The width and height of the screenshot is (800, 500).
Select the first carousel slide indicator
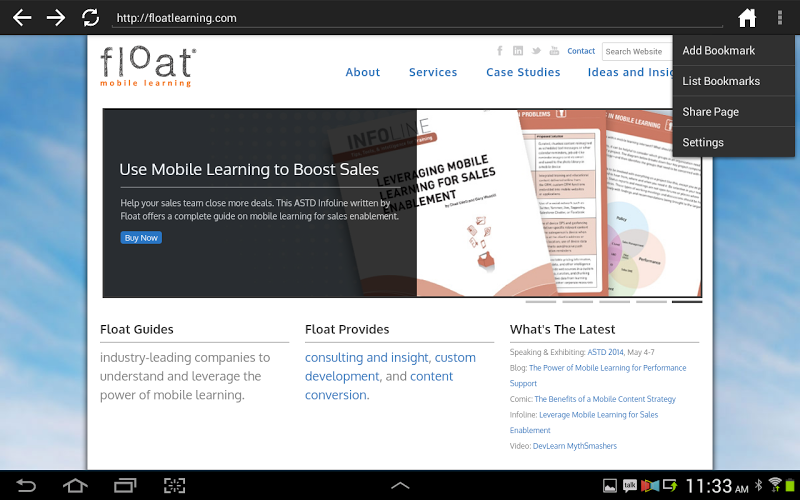coord(541,302)
